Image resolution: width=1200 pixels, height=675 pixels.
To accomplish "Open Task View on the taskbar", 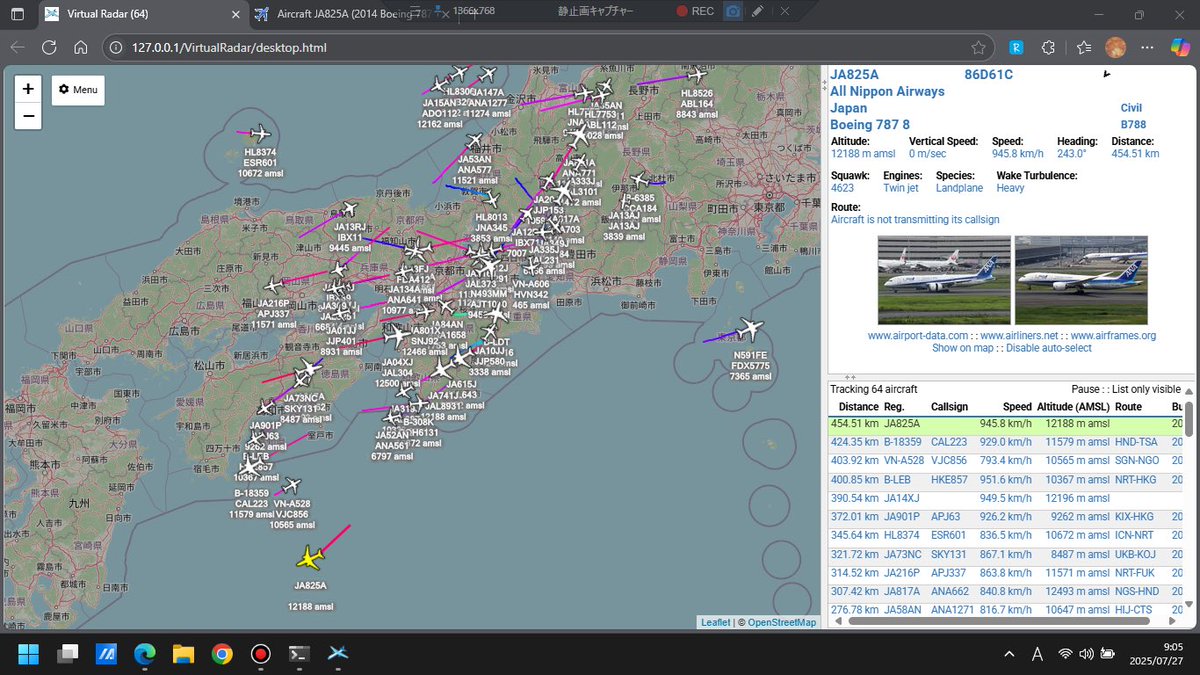I will coord(67,654).
